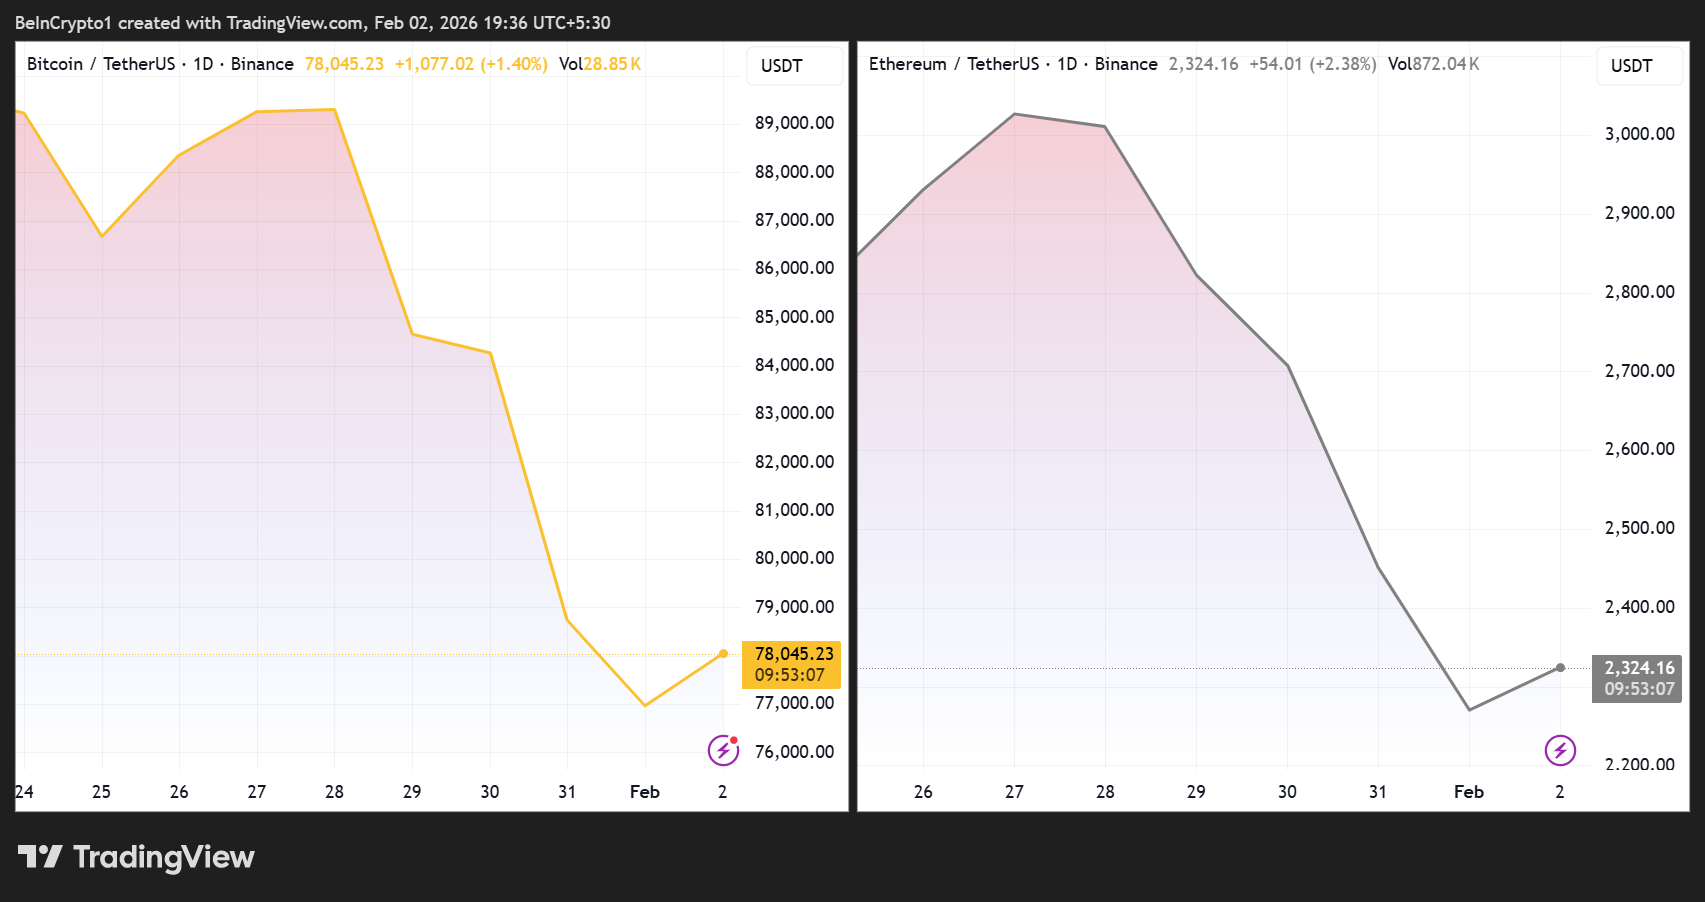1705x902 pixels.
Task: Open Binance exchange entry in Bitcoin legend
Action: [262, 63]
